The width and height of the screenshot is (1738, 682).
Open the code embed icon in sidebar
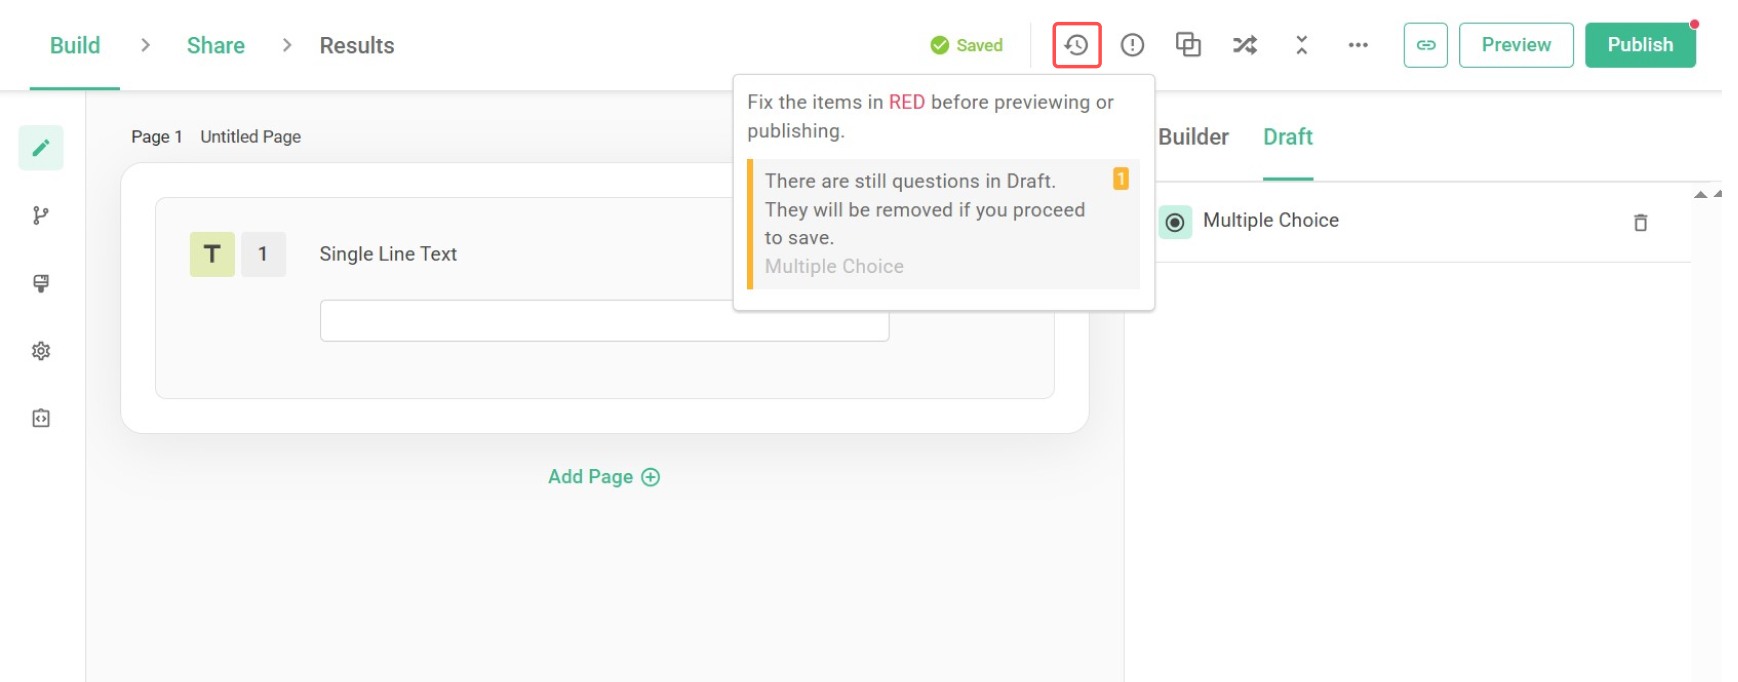[x=41, y=418]
